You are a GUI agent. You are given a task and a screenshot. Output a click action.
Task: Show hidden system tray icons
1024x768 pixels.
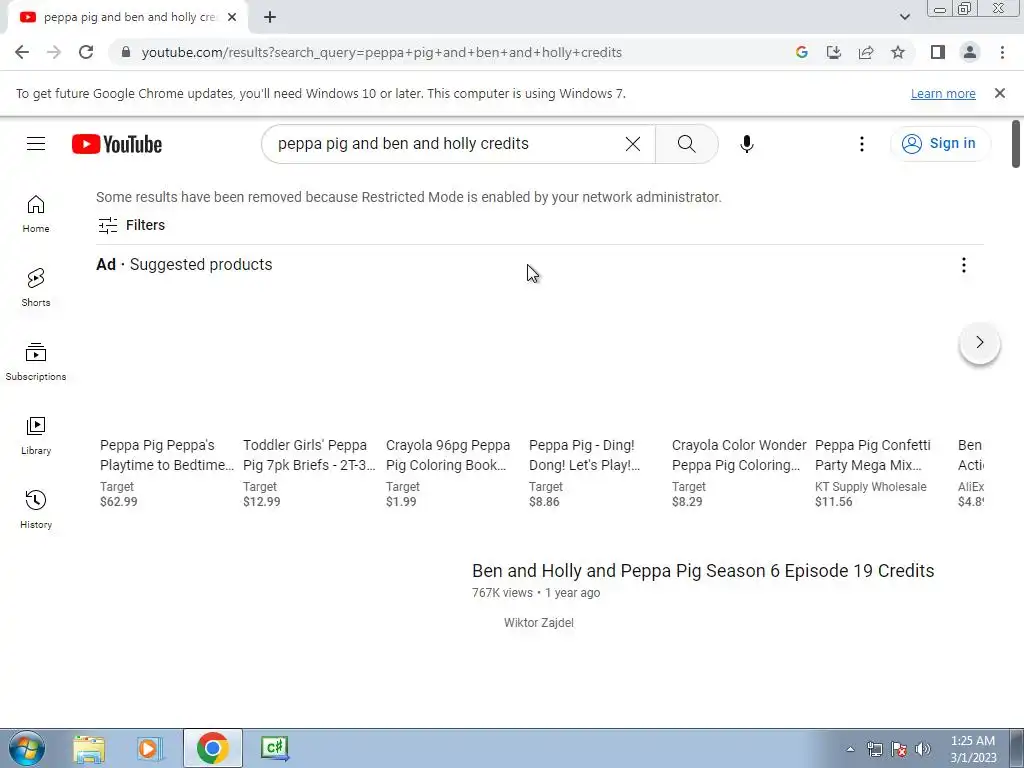(850, 749)
